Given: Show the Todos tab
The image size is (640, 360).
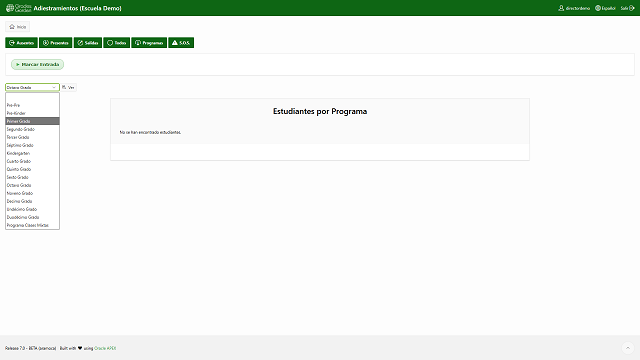Looking at the screenshot, I should pos(117,43).
